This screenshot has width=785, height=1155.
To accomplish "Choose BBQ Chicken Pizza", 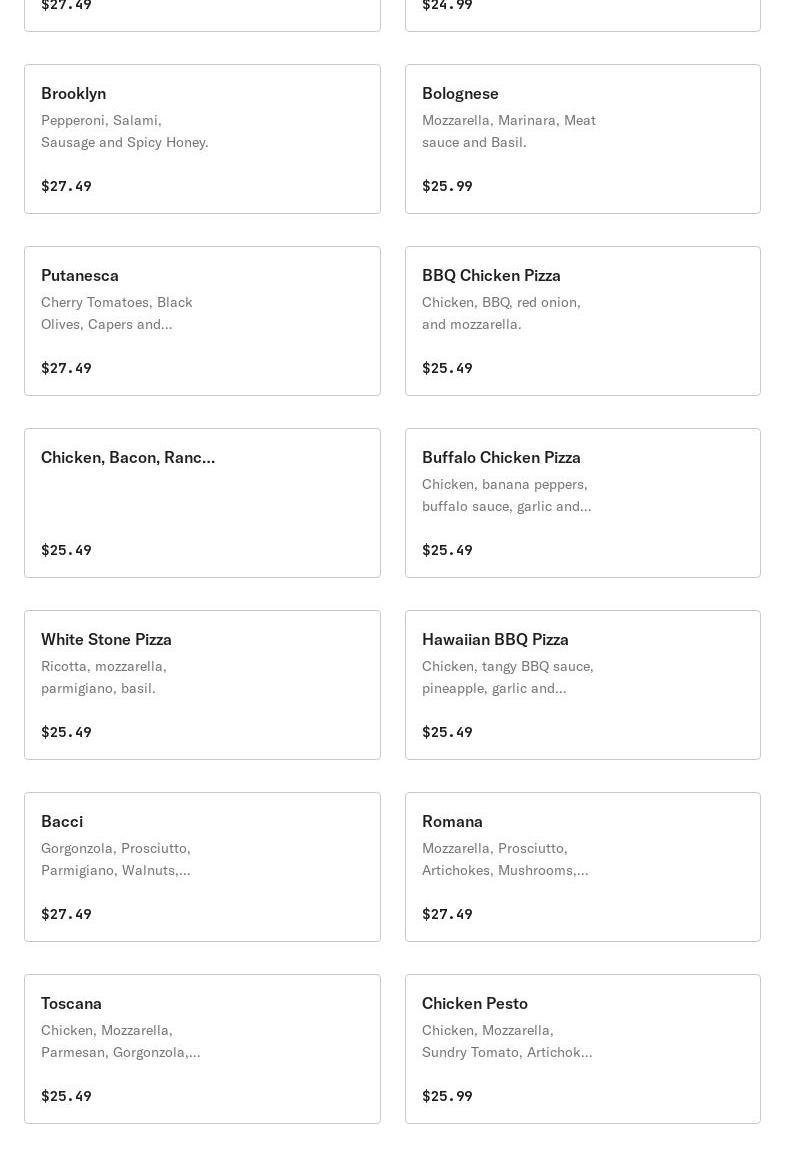I will pos(582,321).
